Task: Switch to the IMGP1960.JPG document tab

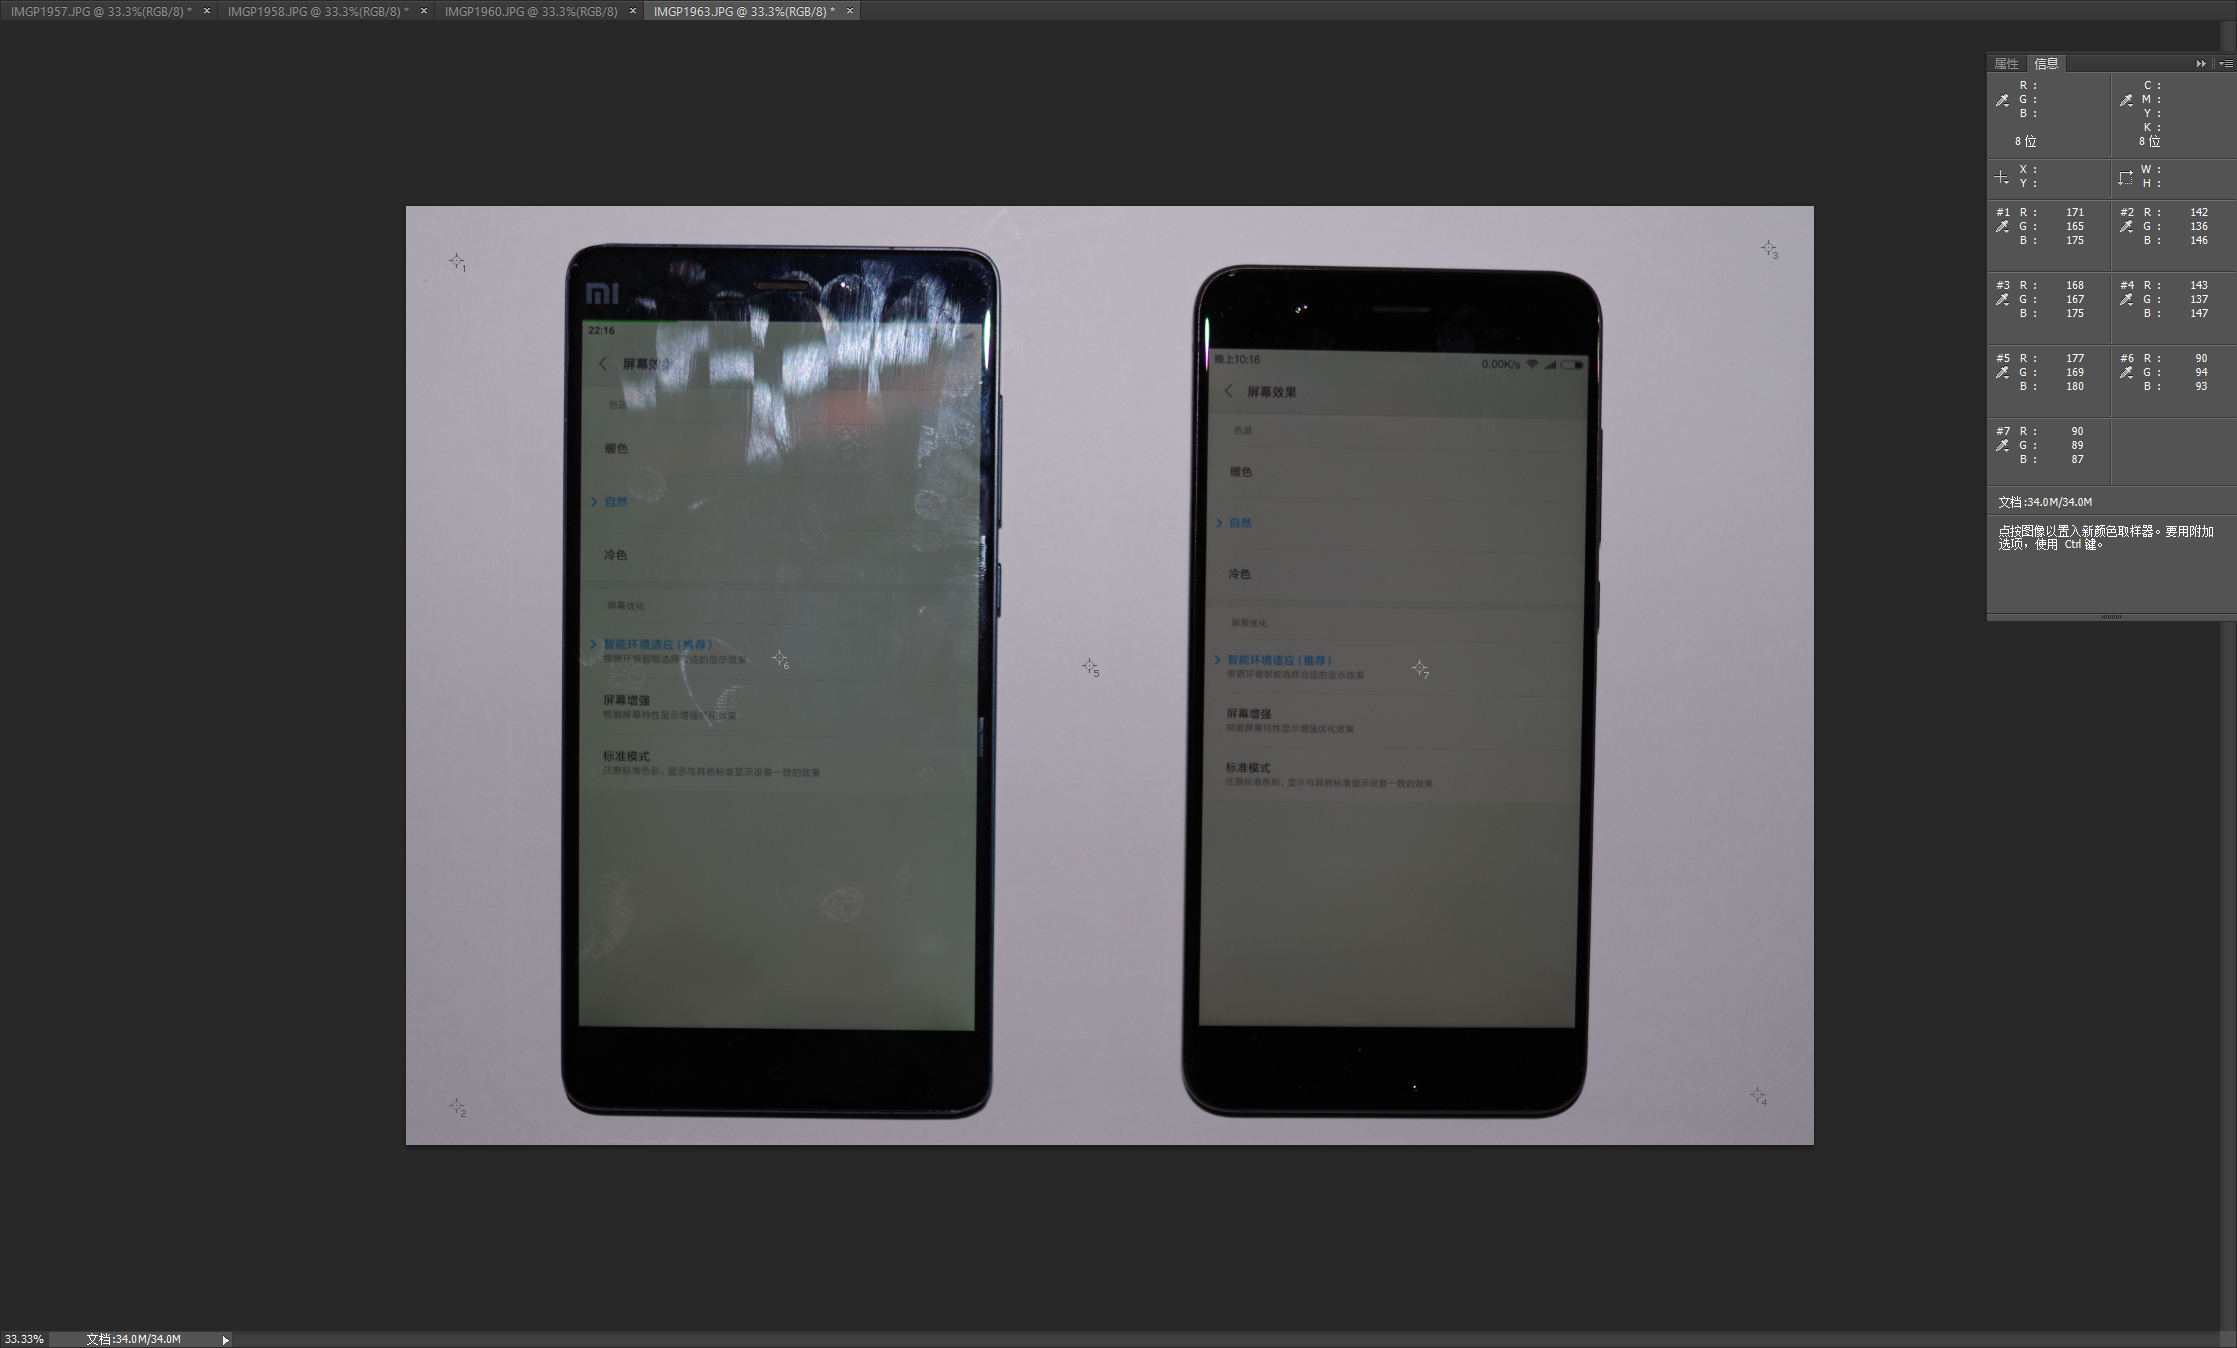Action: point(530,11)
